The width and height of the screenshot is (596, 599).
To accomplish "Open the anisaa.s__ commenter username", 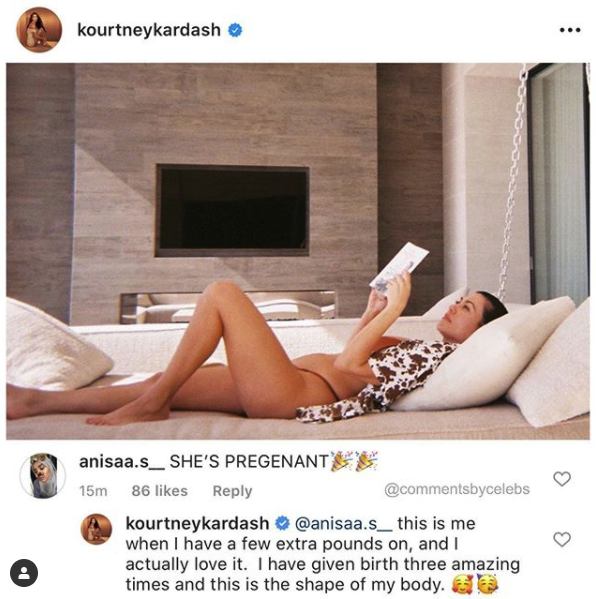I will pyautogui.click(x=121, y=462).
